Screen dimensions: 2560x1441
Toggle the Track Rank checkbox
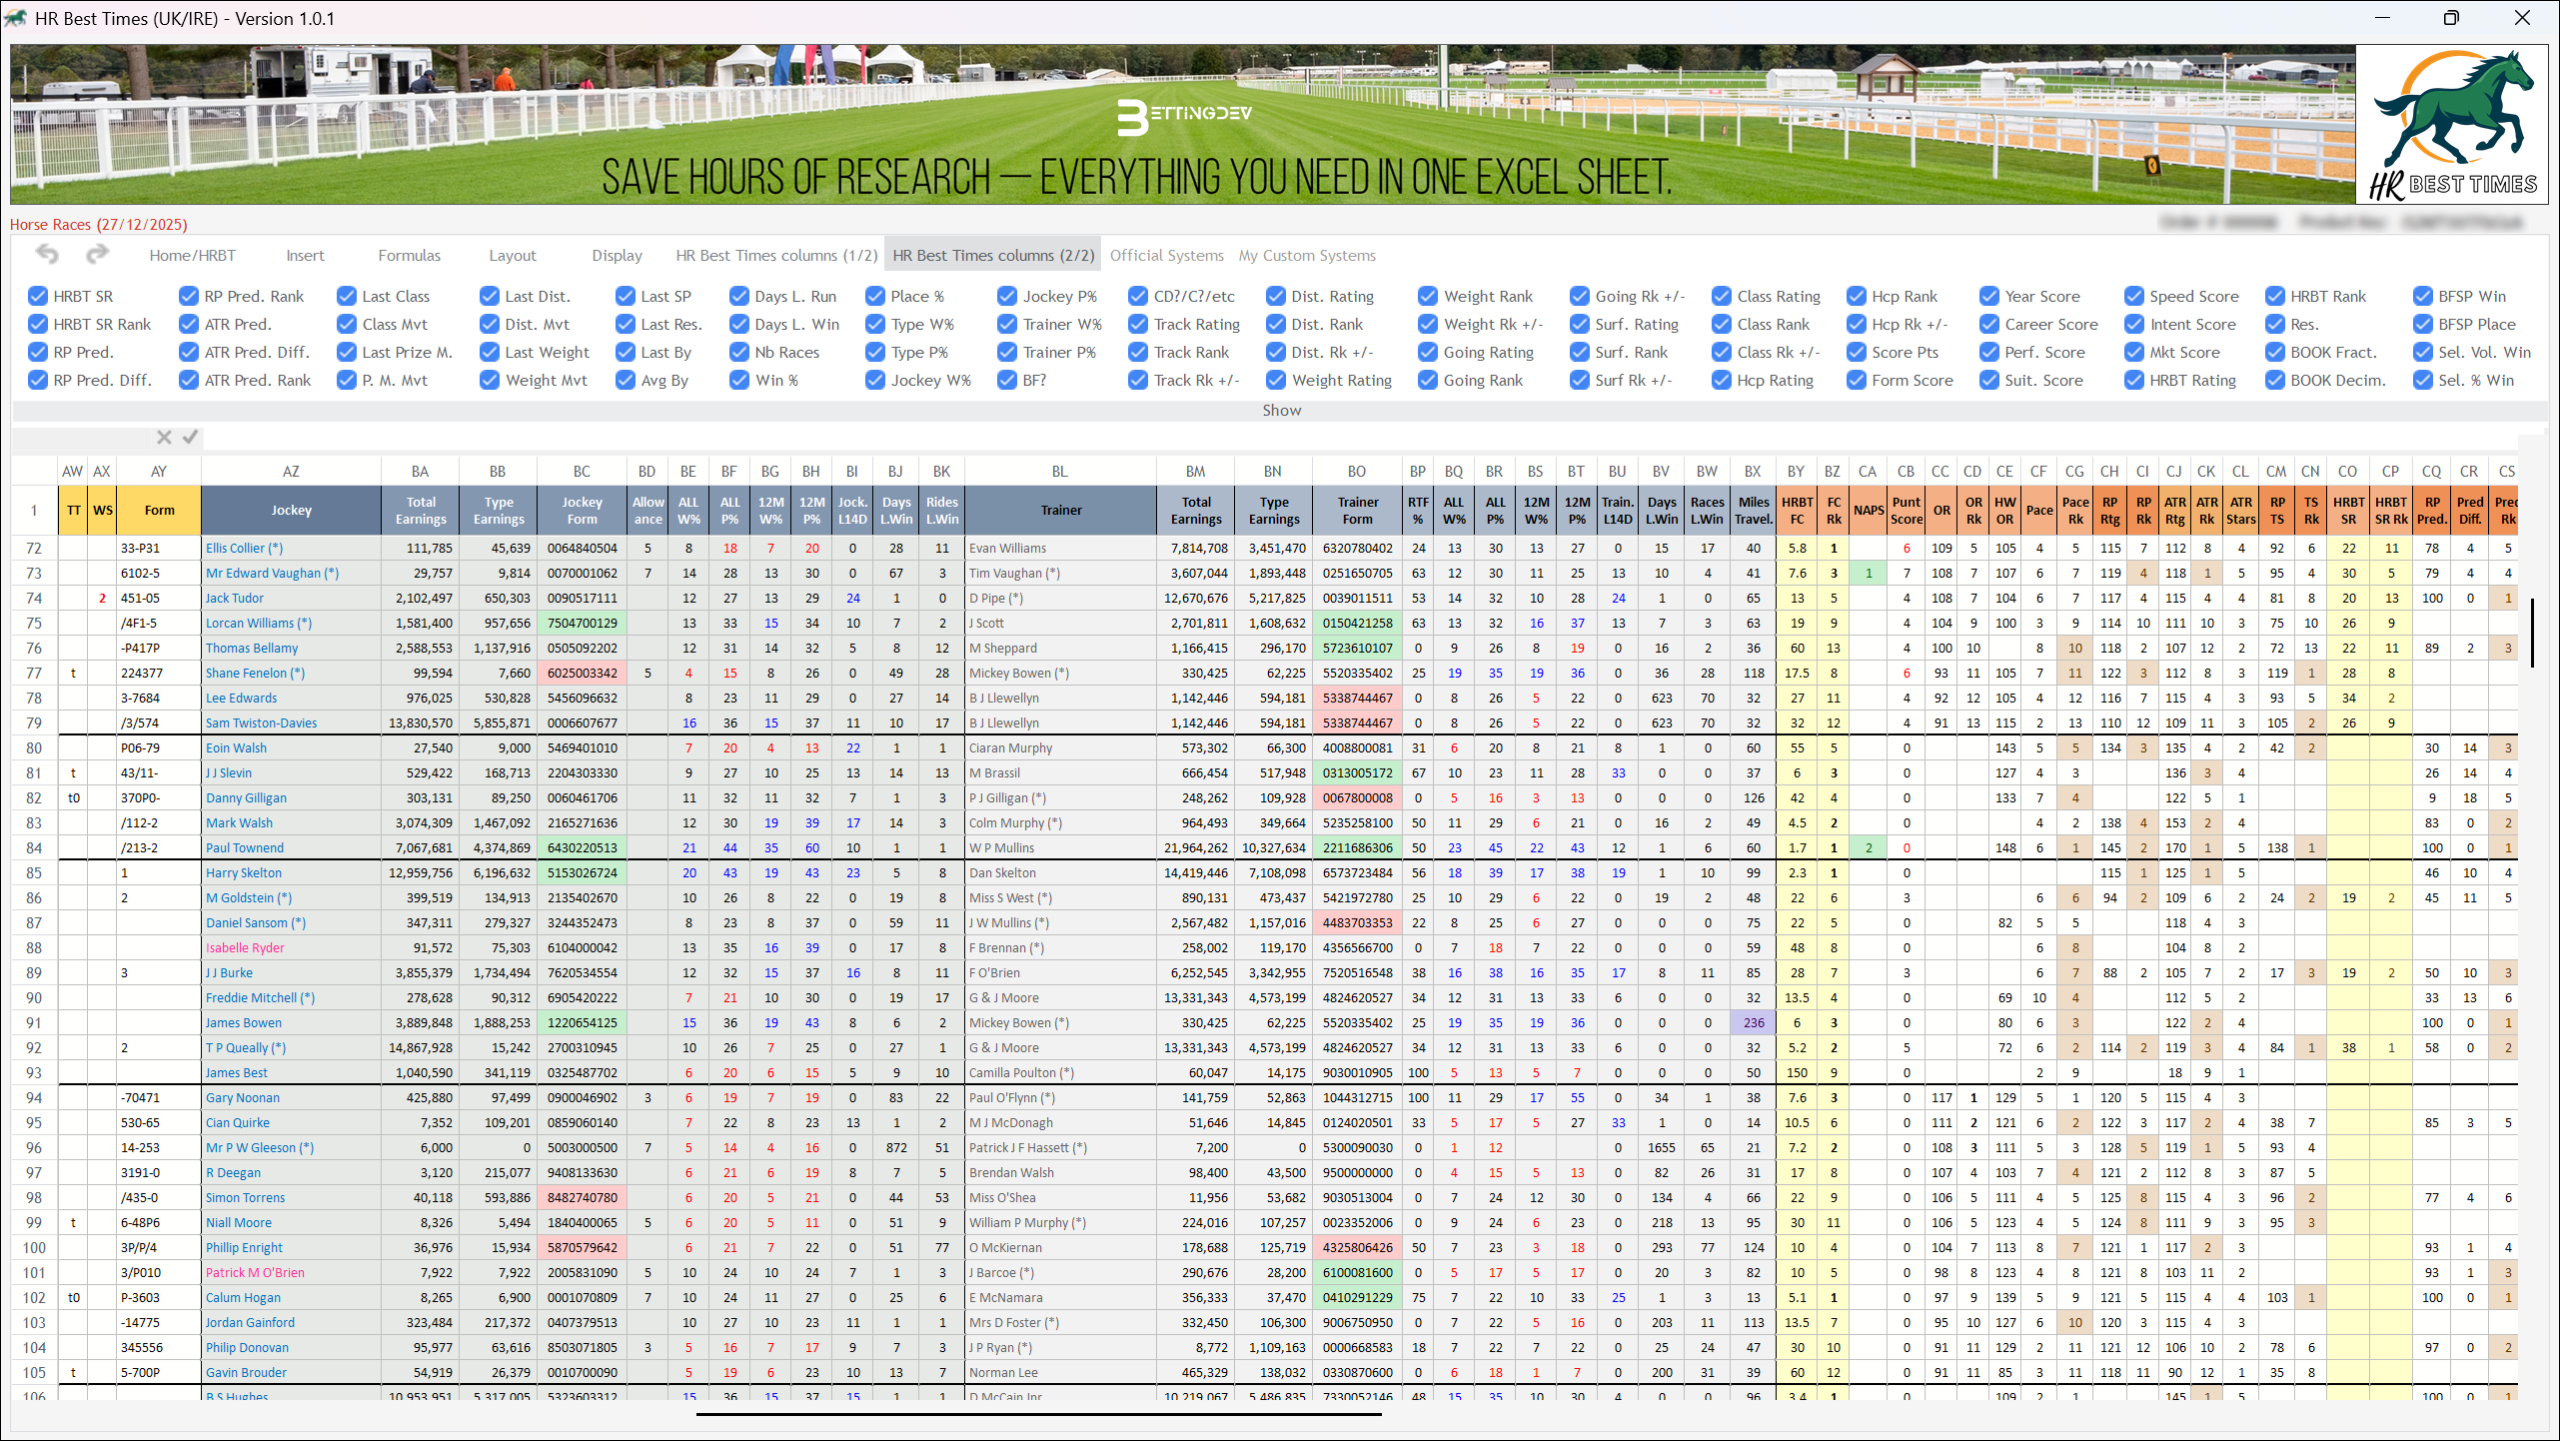1138,352
